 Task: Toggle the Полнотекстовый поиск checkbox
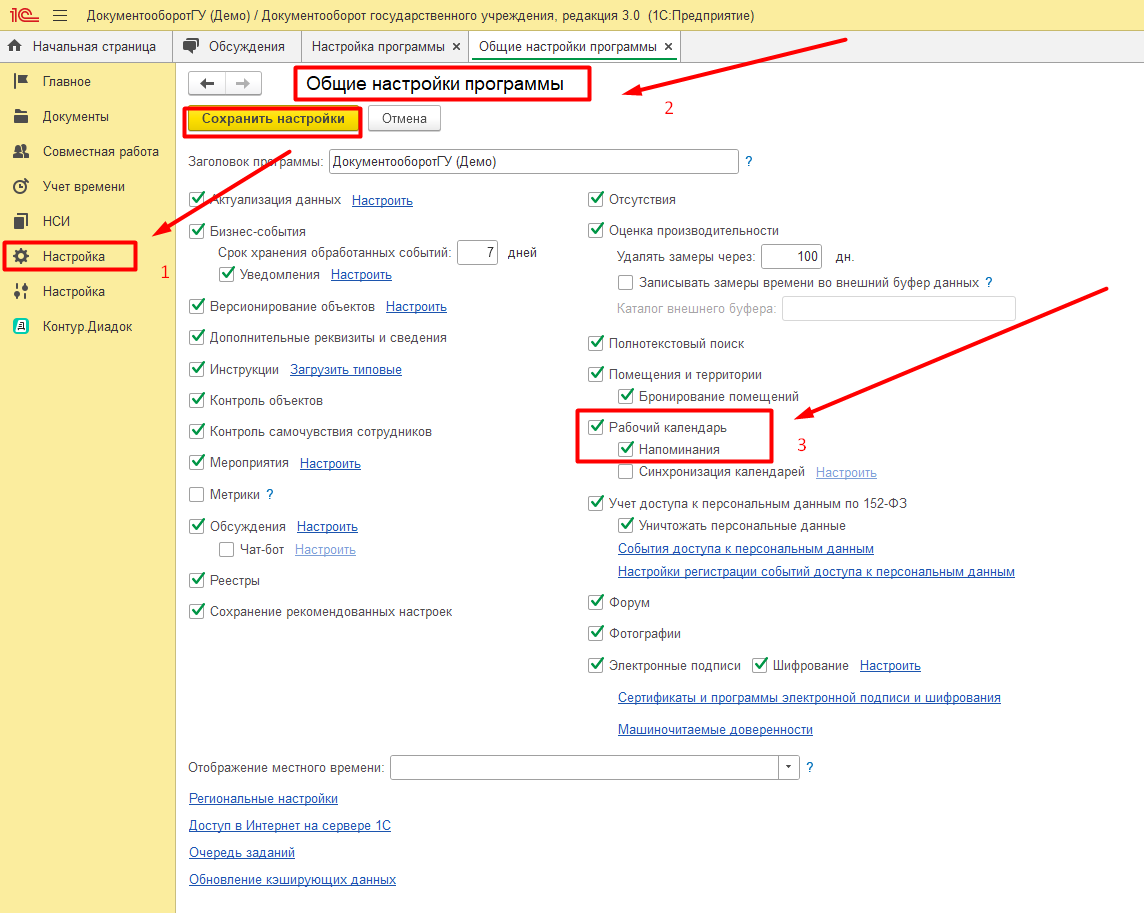[595, 342]
